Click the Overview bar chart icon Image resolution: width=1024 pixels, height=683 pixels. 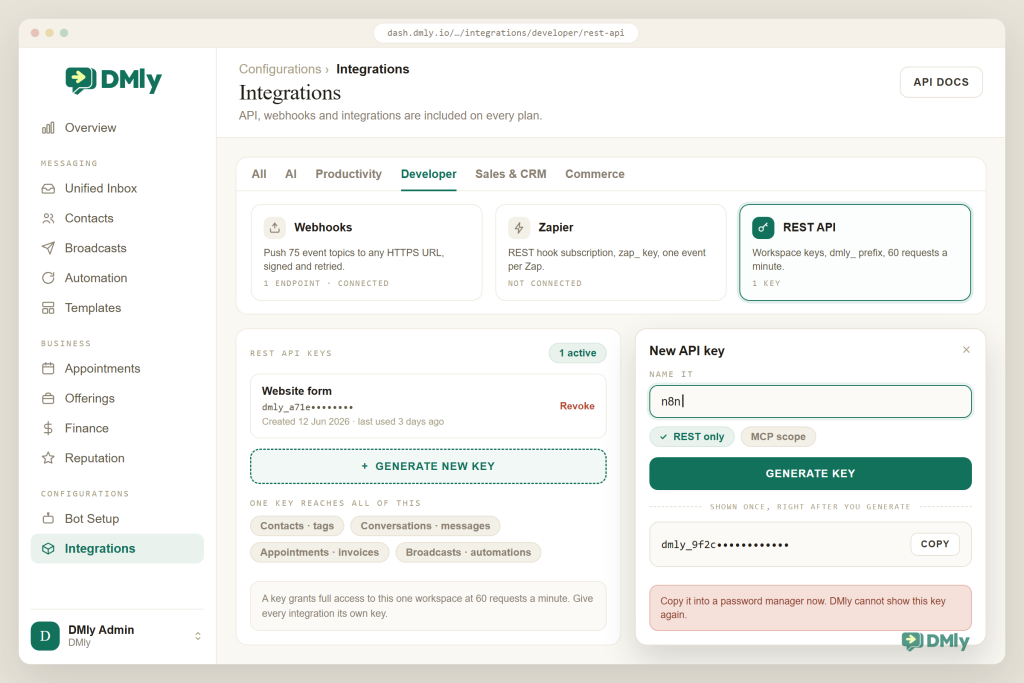(x=48, y=128)
